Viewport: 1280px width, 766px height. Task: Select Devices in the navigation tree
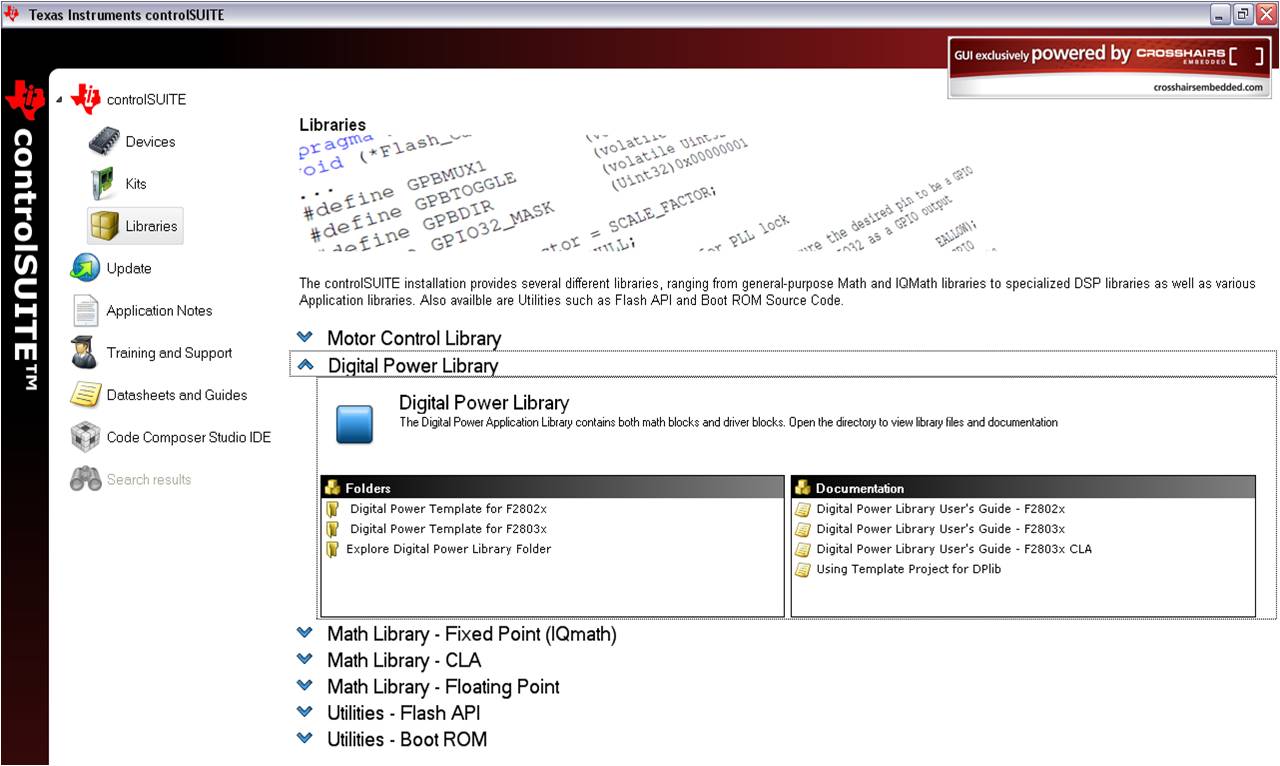click(150, 142)
